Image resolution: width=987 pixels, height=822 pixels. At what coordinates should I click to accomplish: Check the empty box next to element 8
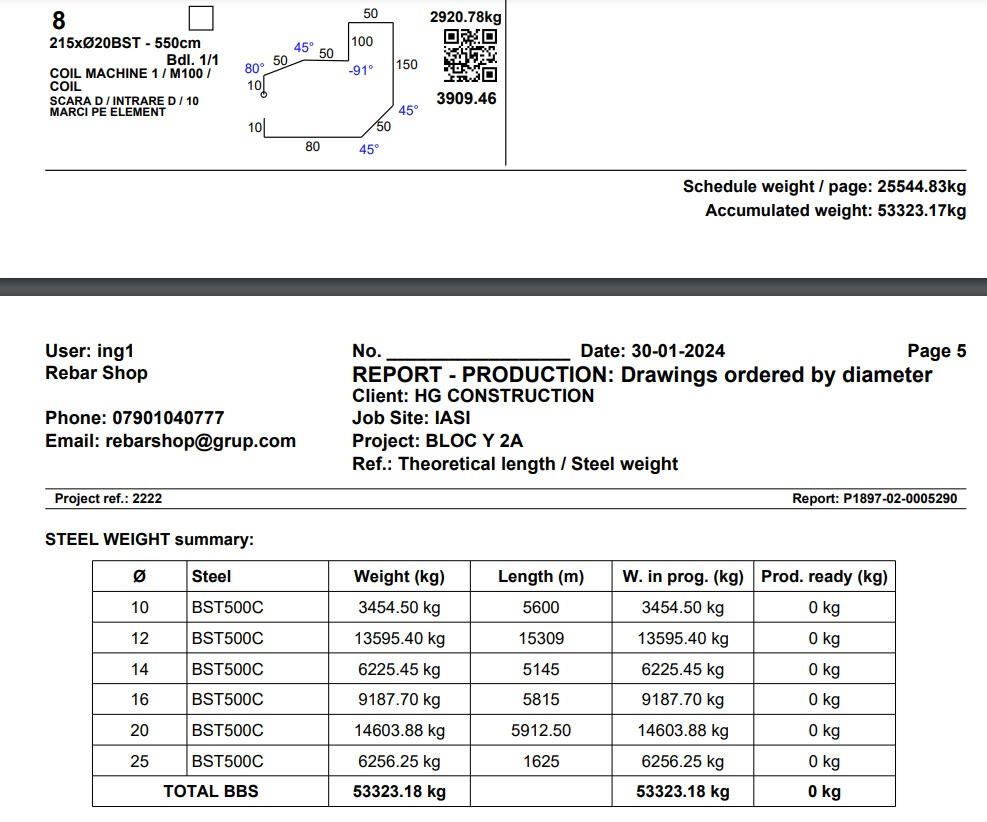point(200,18)
